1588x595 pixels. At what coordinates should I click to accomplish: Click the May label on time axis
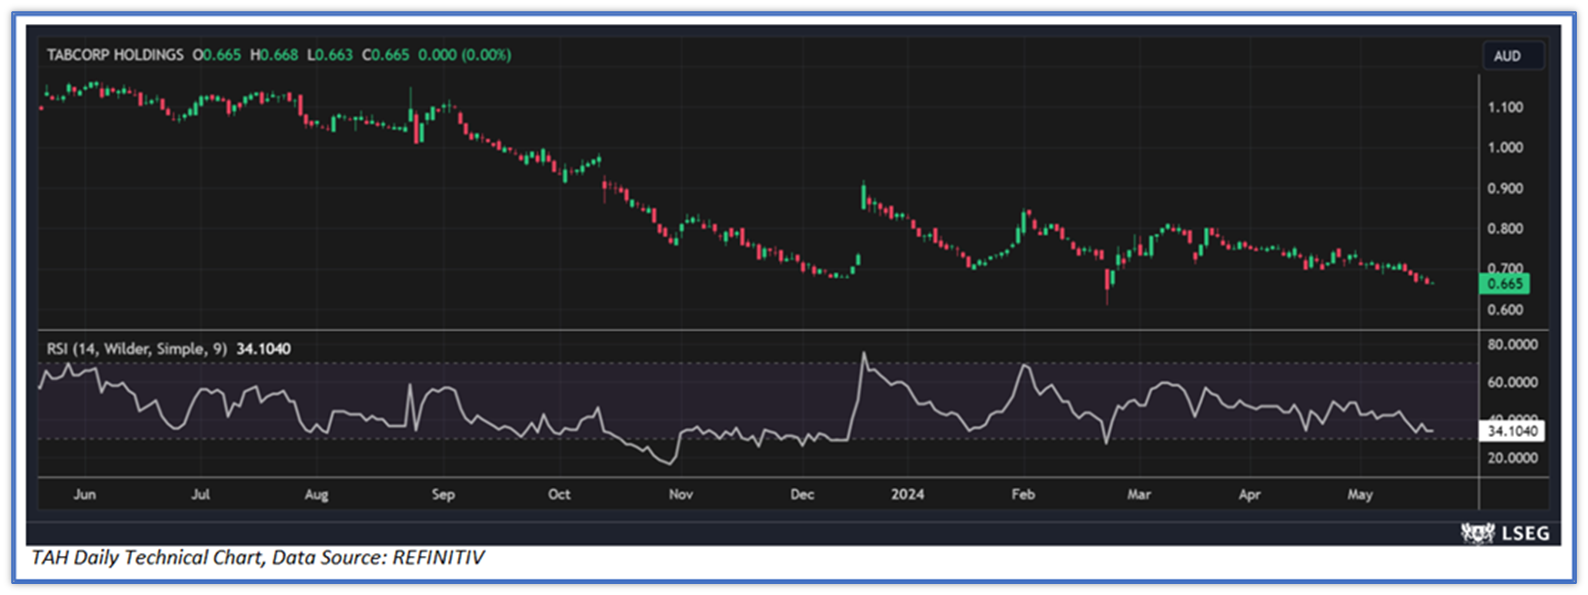(1360, 494)
